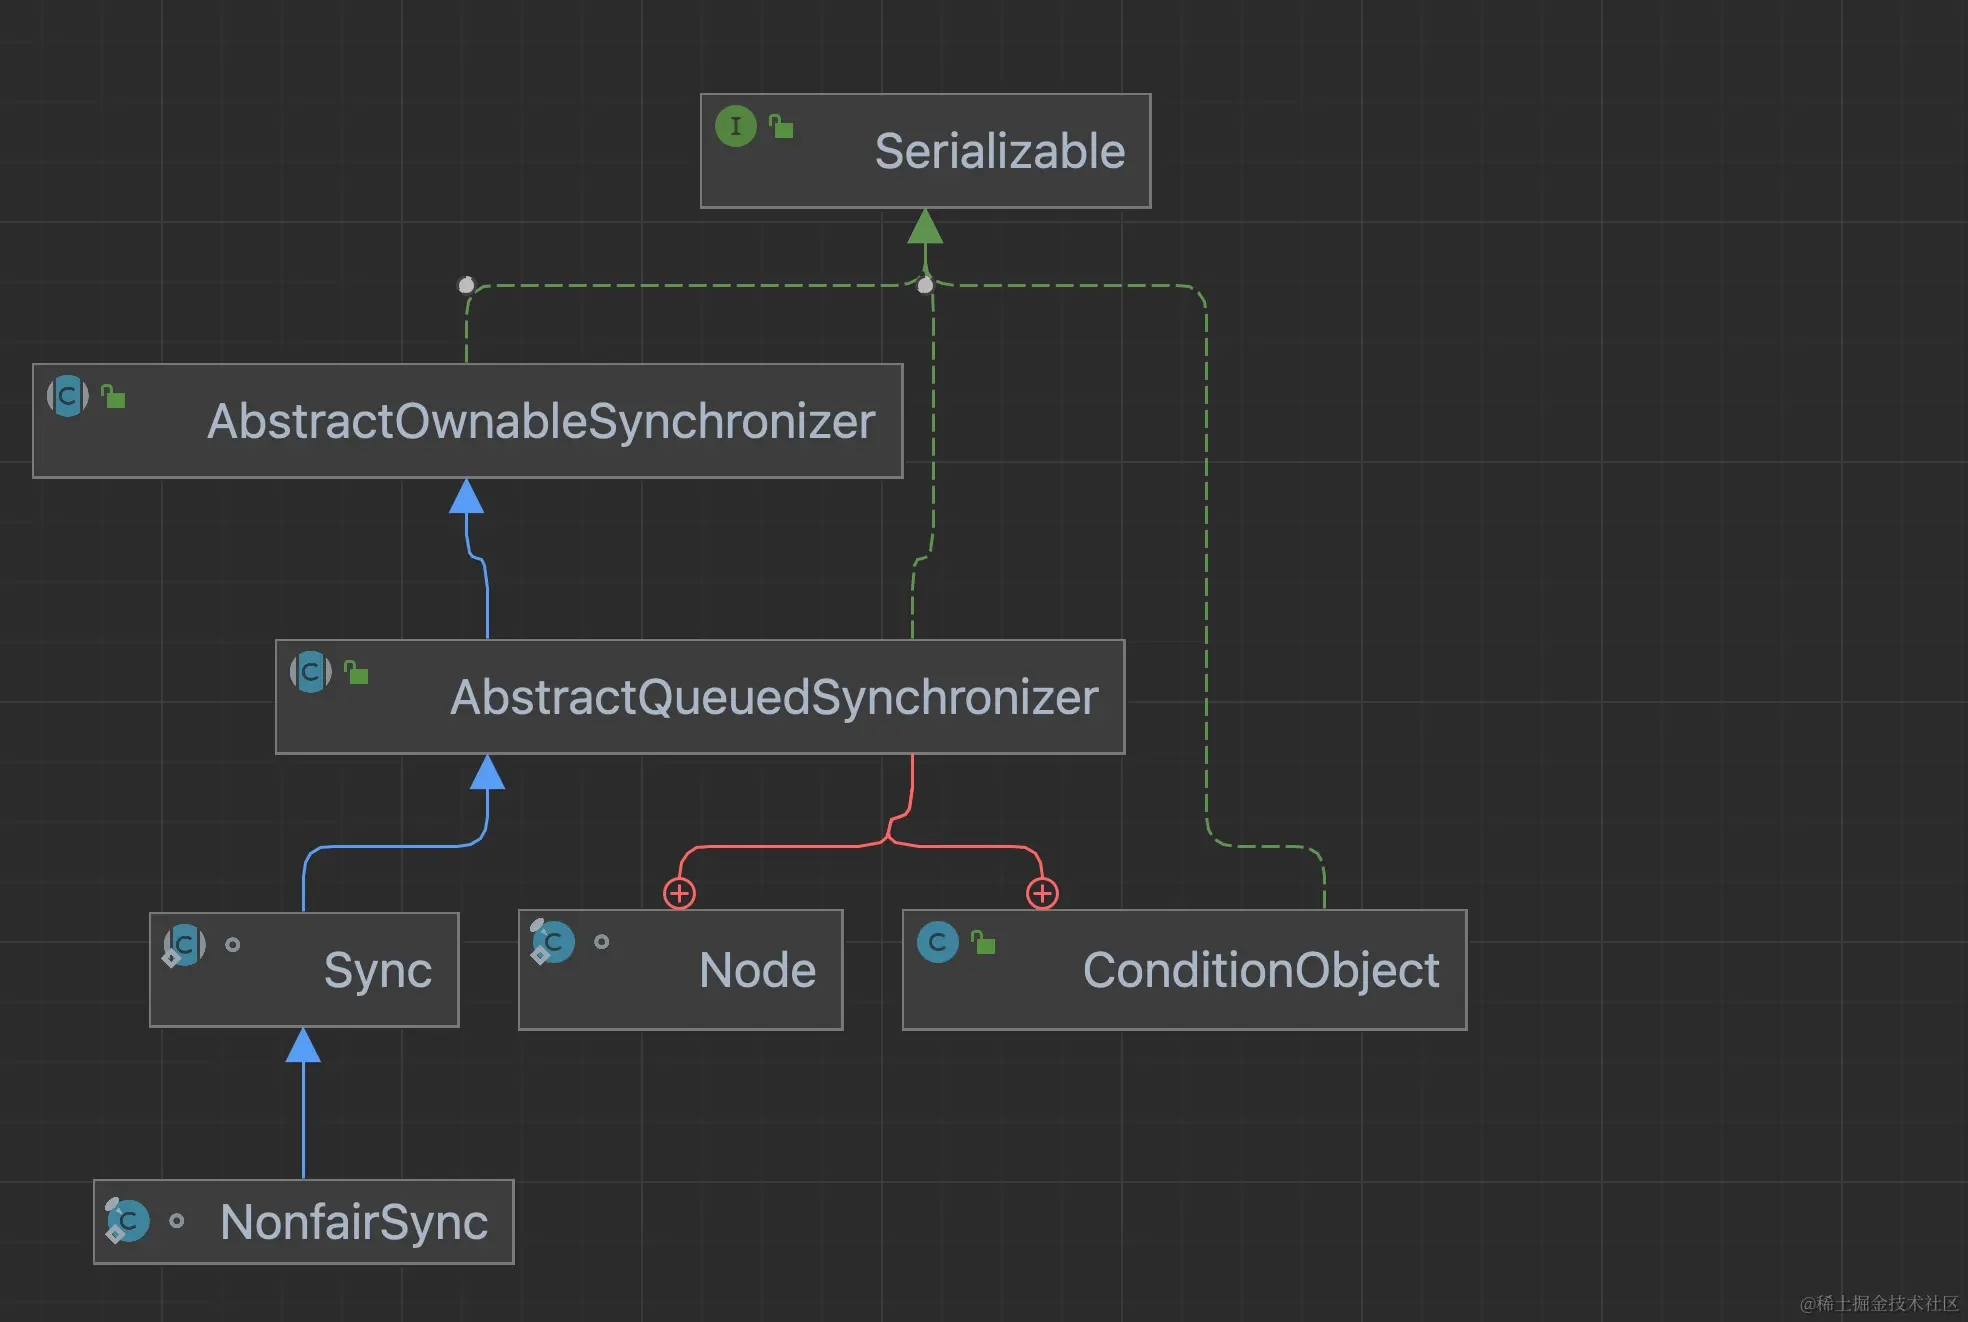Click the class icon on the Sync node
This screenshot has width=1968, height=1322.
pos(185,945)
